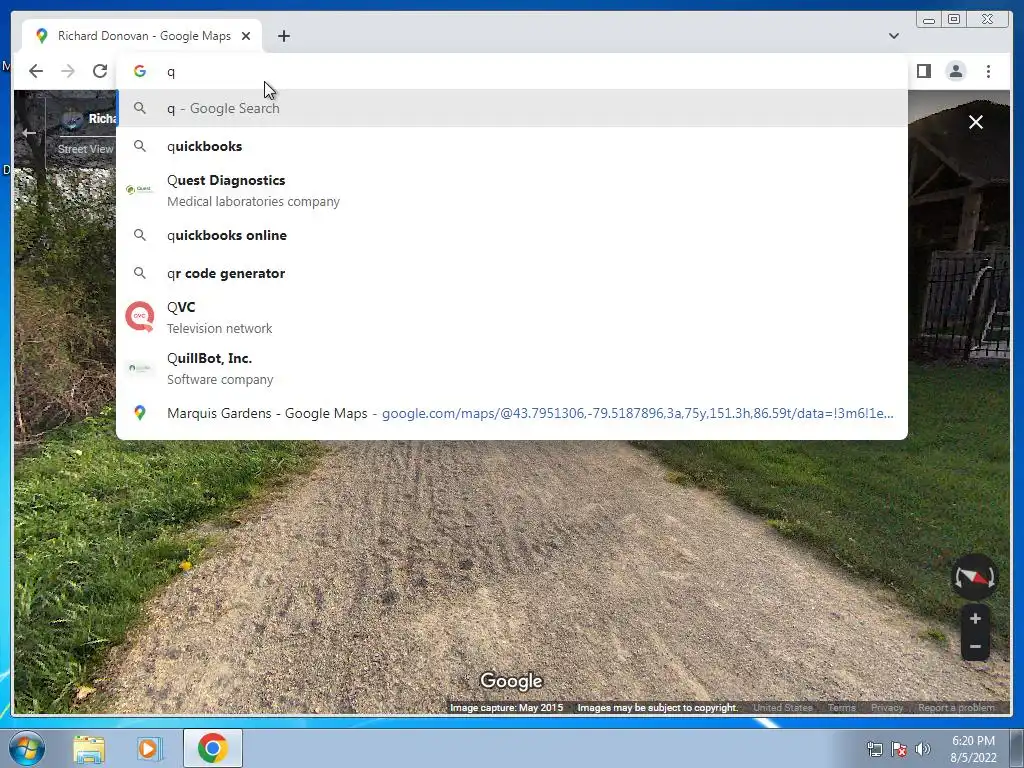Zoom out with the Street View minus button
1024x768 pixels.
pyautogui.click(x=975, y=647)
